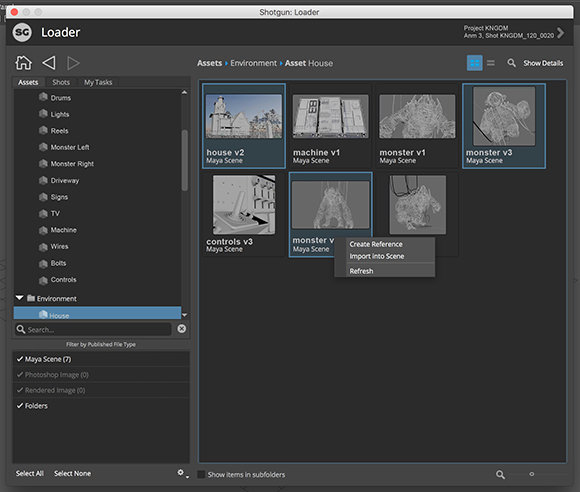Go back with the left arrow icon

49,63
